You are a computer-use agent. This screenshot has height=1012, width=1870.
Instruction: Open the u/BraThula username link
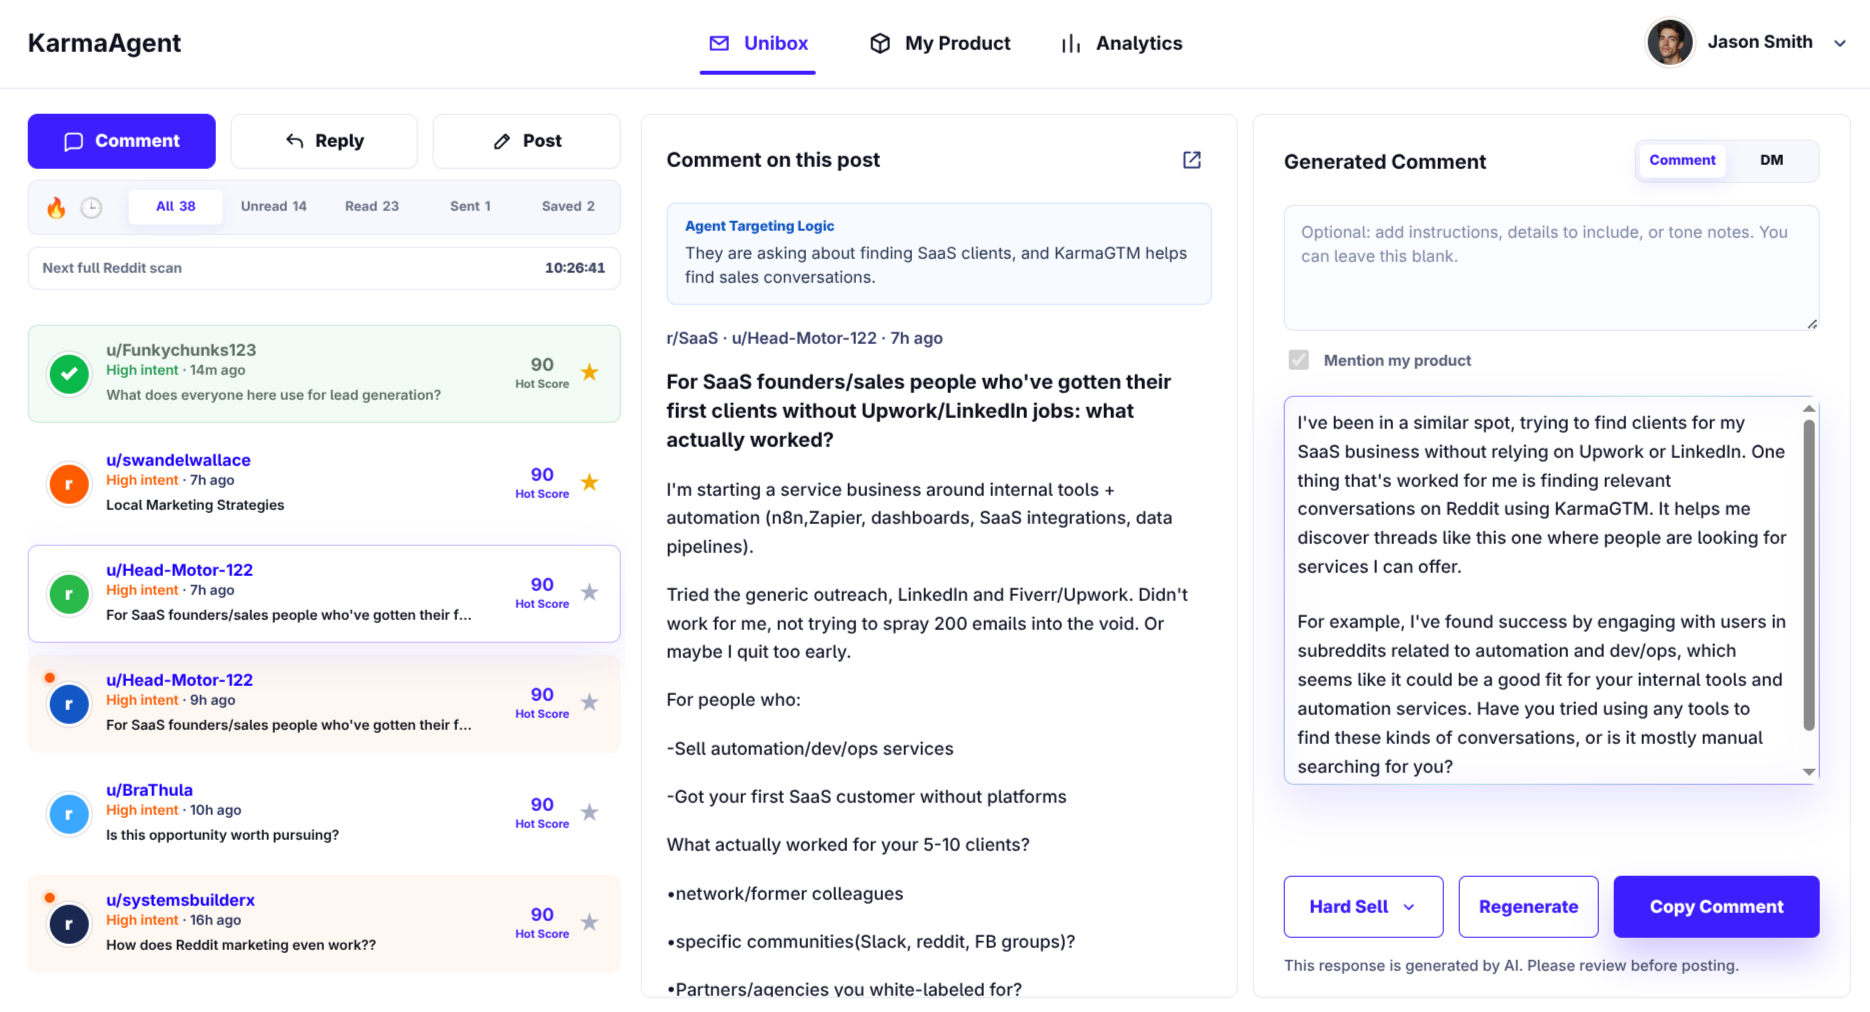149,790
